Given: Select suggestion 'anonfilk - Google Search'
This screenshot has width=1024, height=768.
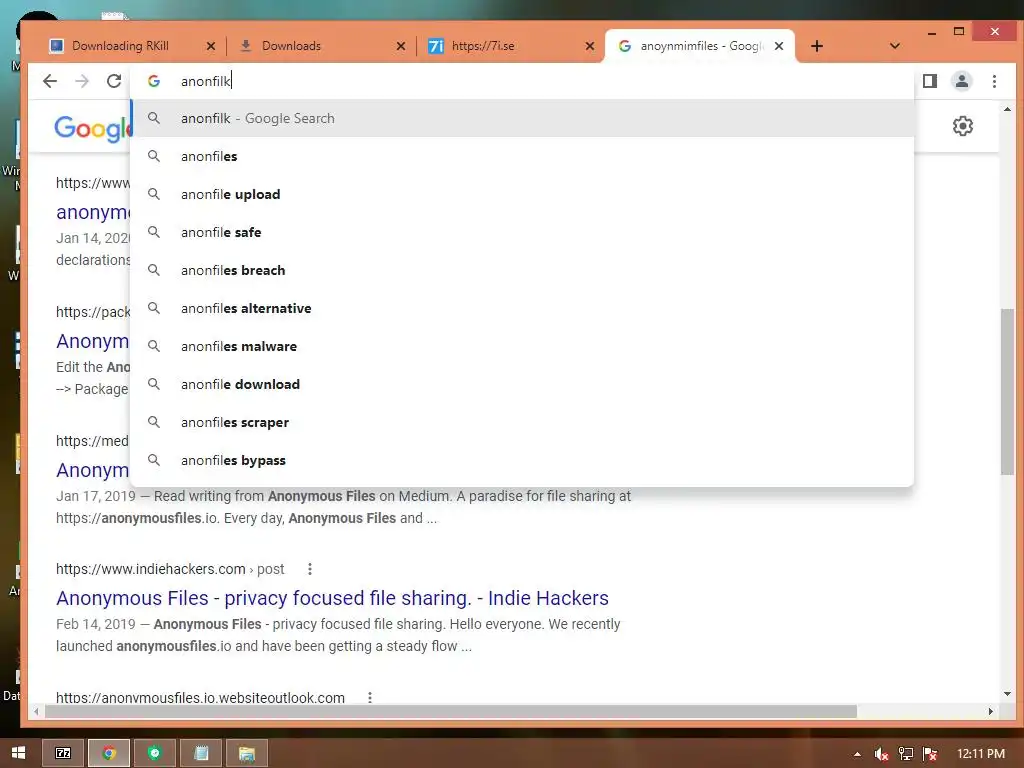Looking at the screenshot, I should pos(522,118).
